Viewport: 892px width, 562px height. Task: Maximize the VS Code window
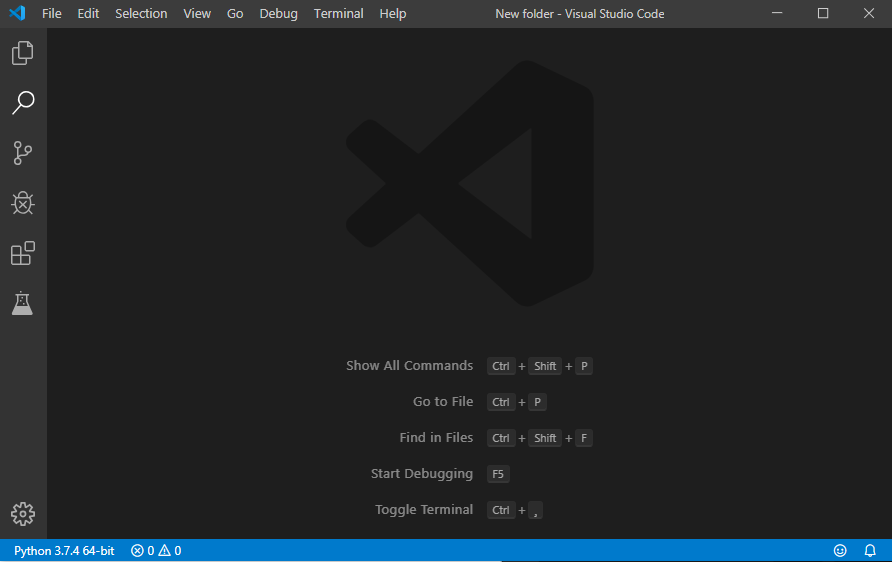(823, 13)
